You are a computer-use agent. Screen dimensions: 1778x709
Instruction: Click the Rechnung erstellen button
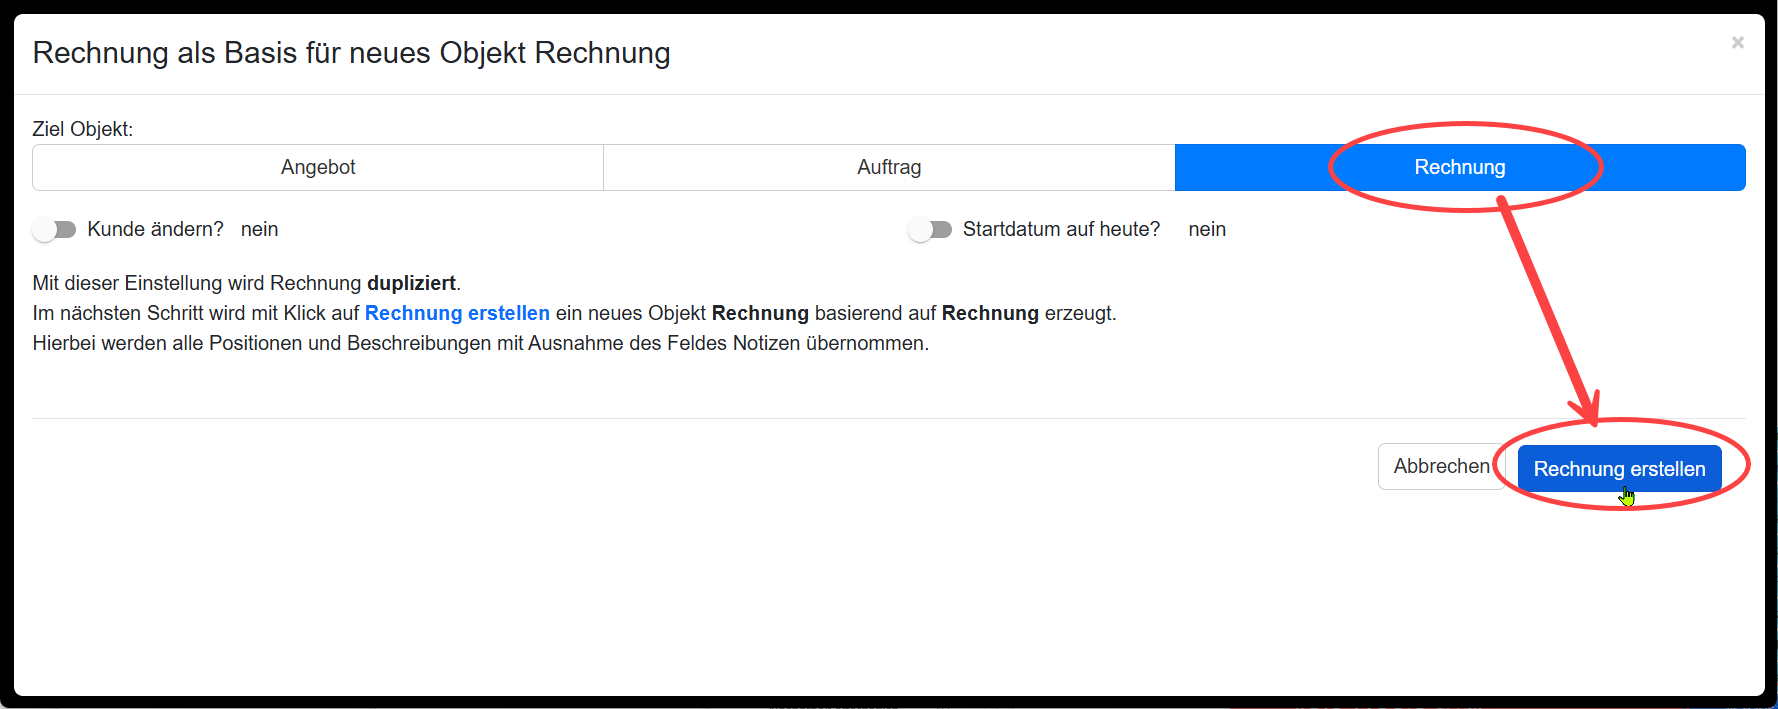click(x=1619, y=469)
